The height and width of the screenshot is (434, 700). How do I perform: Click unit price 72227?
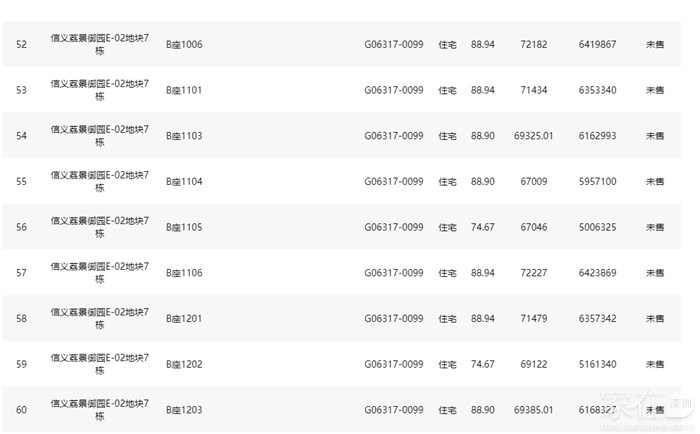tap(533, 273)
